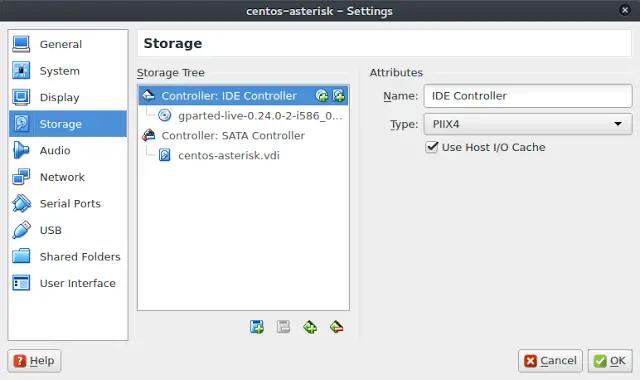Open the controller Type dropdown PIIX4
Viewport: 640px width, 380px height.
tap(528, 124)
